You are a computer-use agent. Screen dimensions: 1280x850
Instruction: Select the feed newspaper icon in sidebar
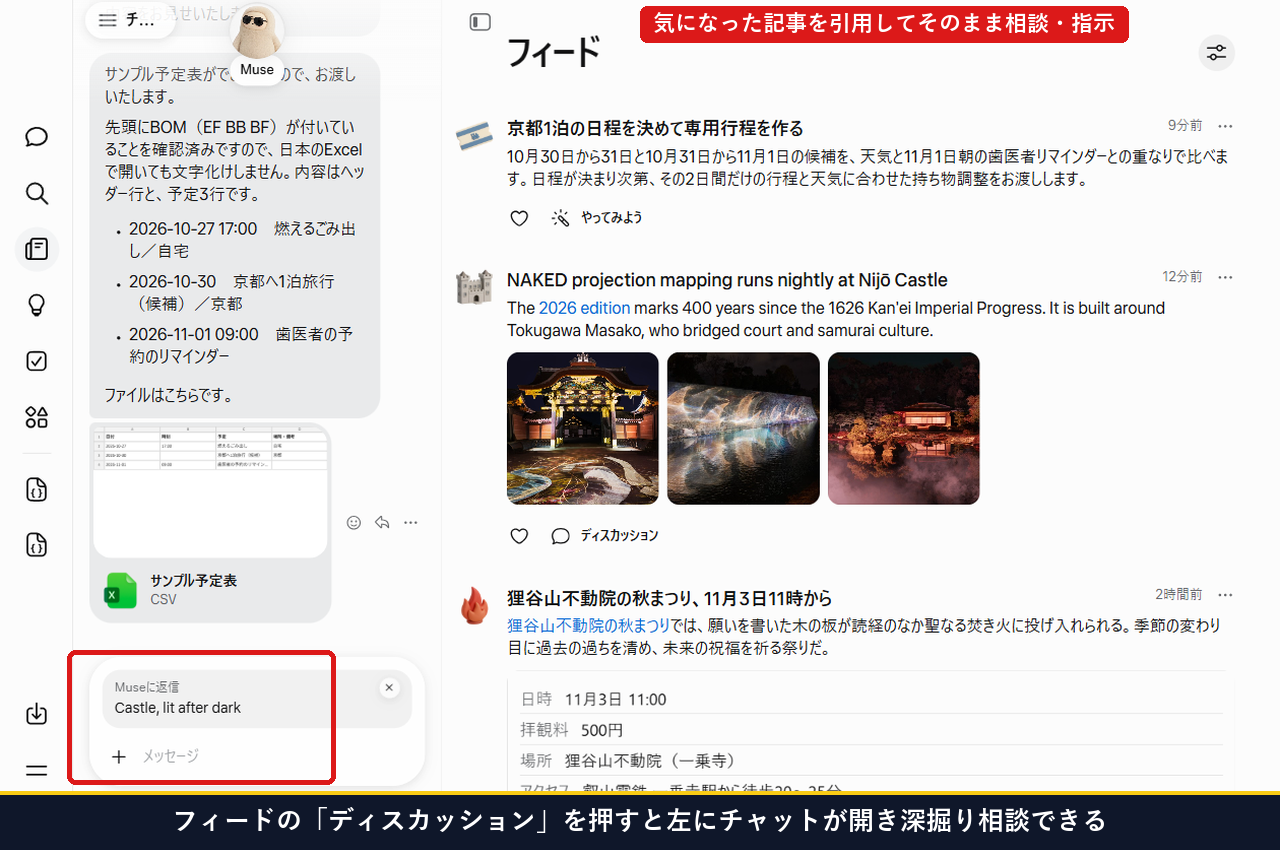tap(37, 249)
